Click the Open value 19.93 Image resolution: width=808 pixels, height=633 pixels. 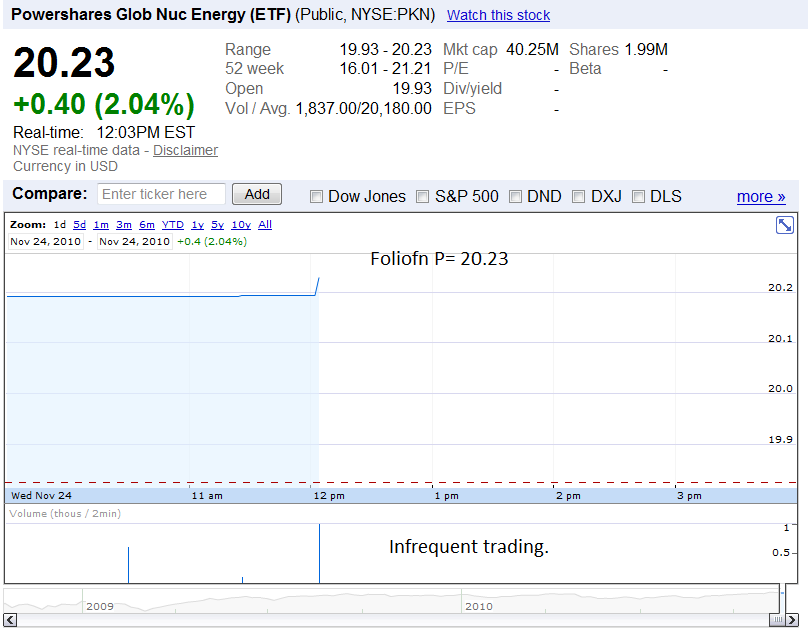pyautogui.click(x=412, y=89)
